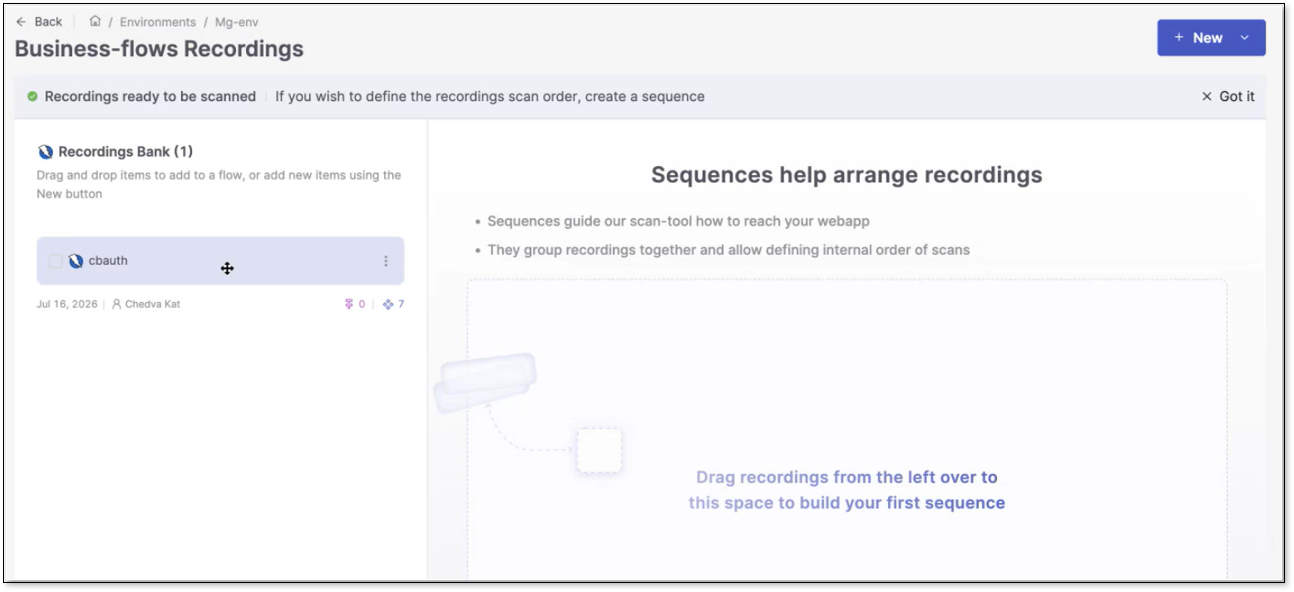Screen dimensions: 1294x592
Task: Click the green ready status checkmark
Action: pos(32,97)
